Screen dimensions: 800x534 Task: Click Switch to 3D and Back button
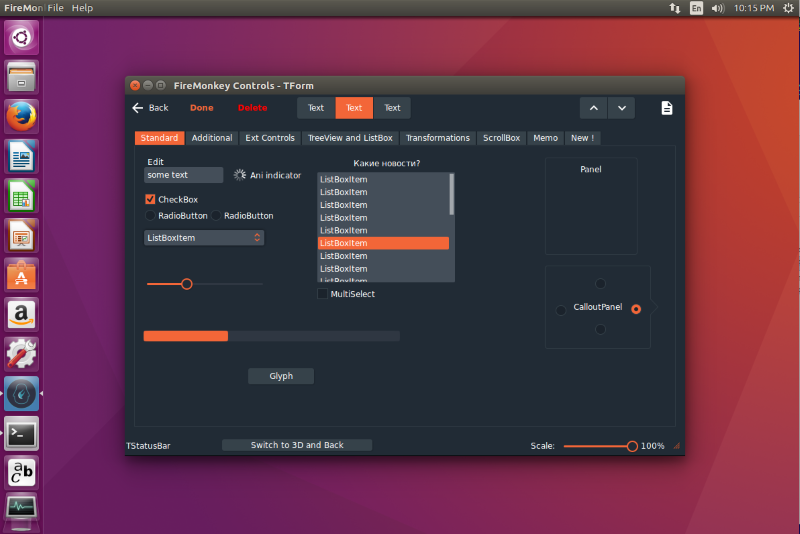[296, 445]
